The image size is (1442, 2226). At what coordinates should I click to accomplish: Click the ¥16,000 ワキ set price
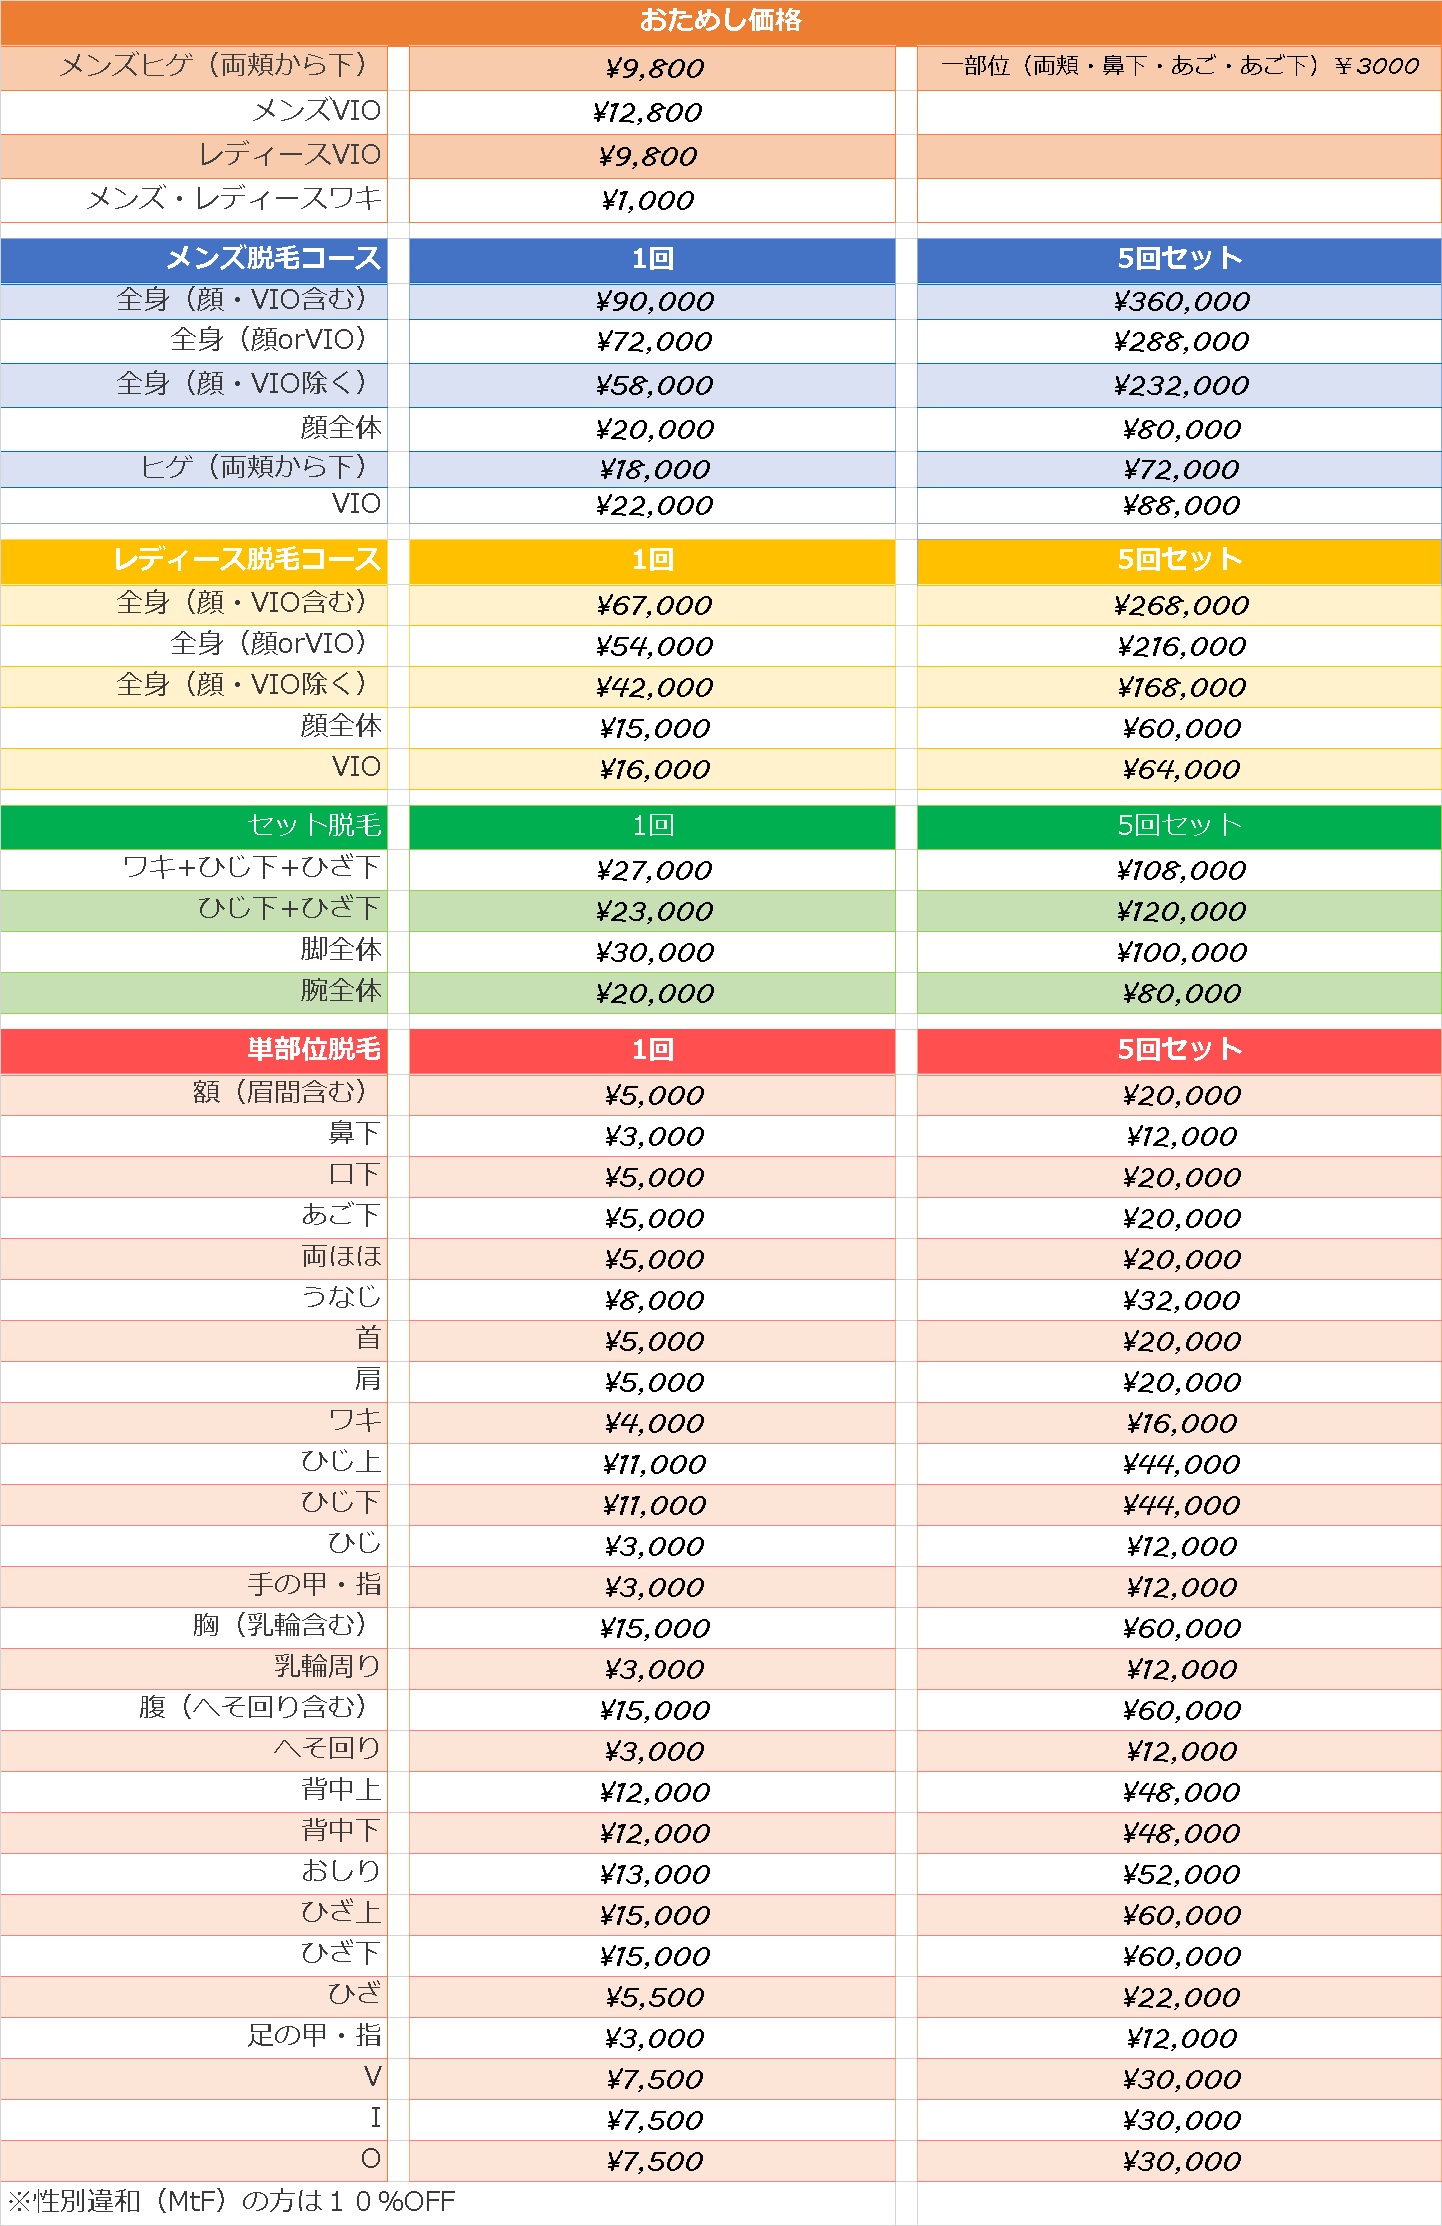pyautogui.click(x=1181, y=1424)
